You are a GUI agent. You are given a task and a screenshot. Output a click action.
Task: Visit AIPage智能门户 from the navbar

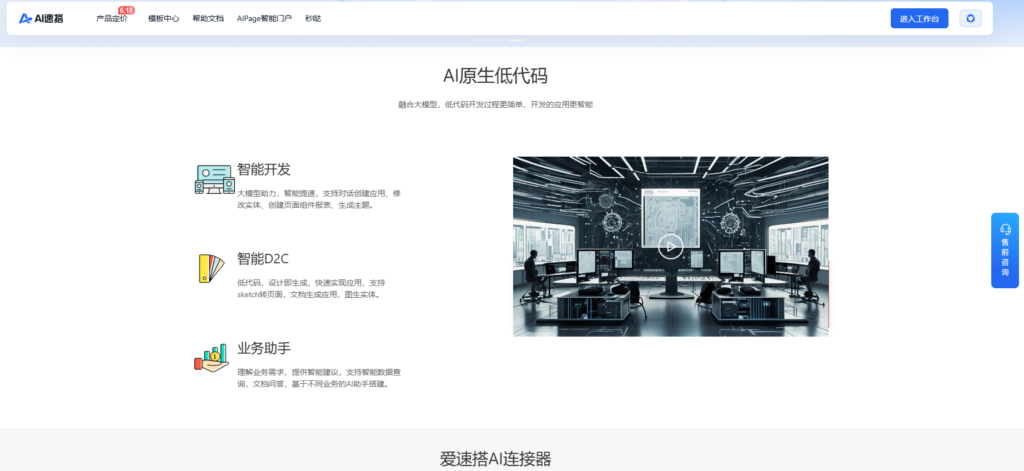click(x=264, y=19)
